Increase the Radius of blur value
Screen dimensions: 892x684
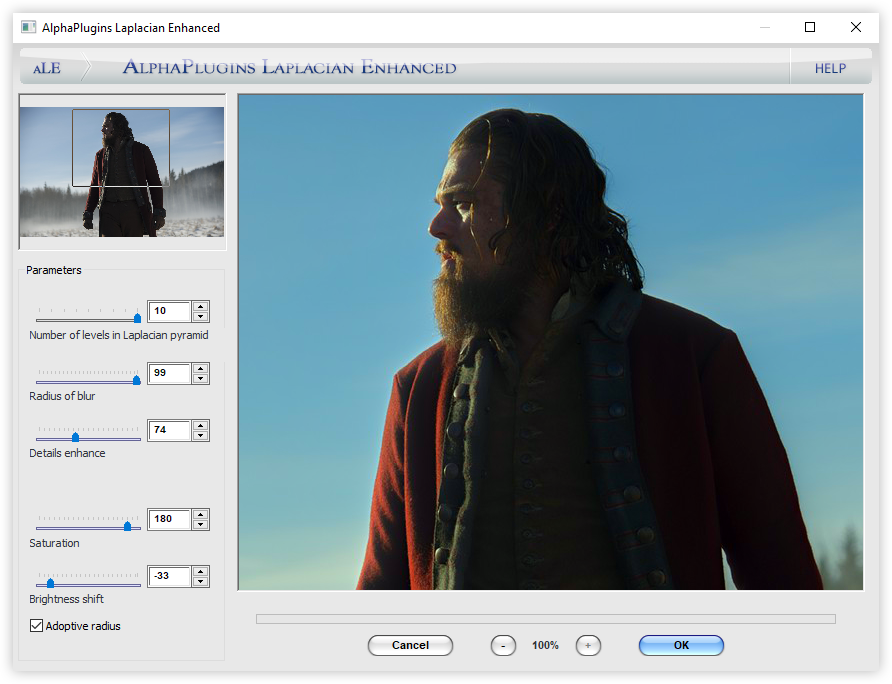point(200,368)
